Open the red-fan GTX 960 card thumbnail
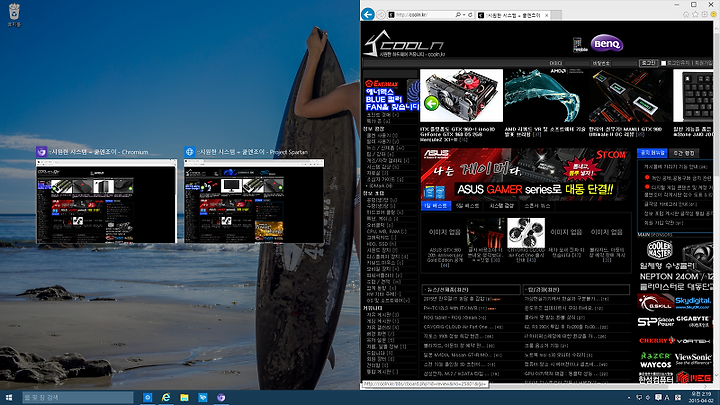This screenshot has height=405, width=720. point(461,96)
